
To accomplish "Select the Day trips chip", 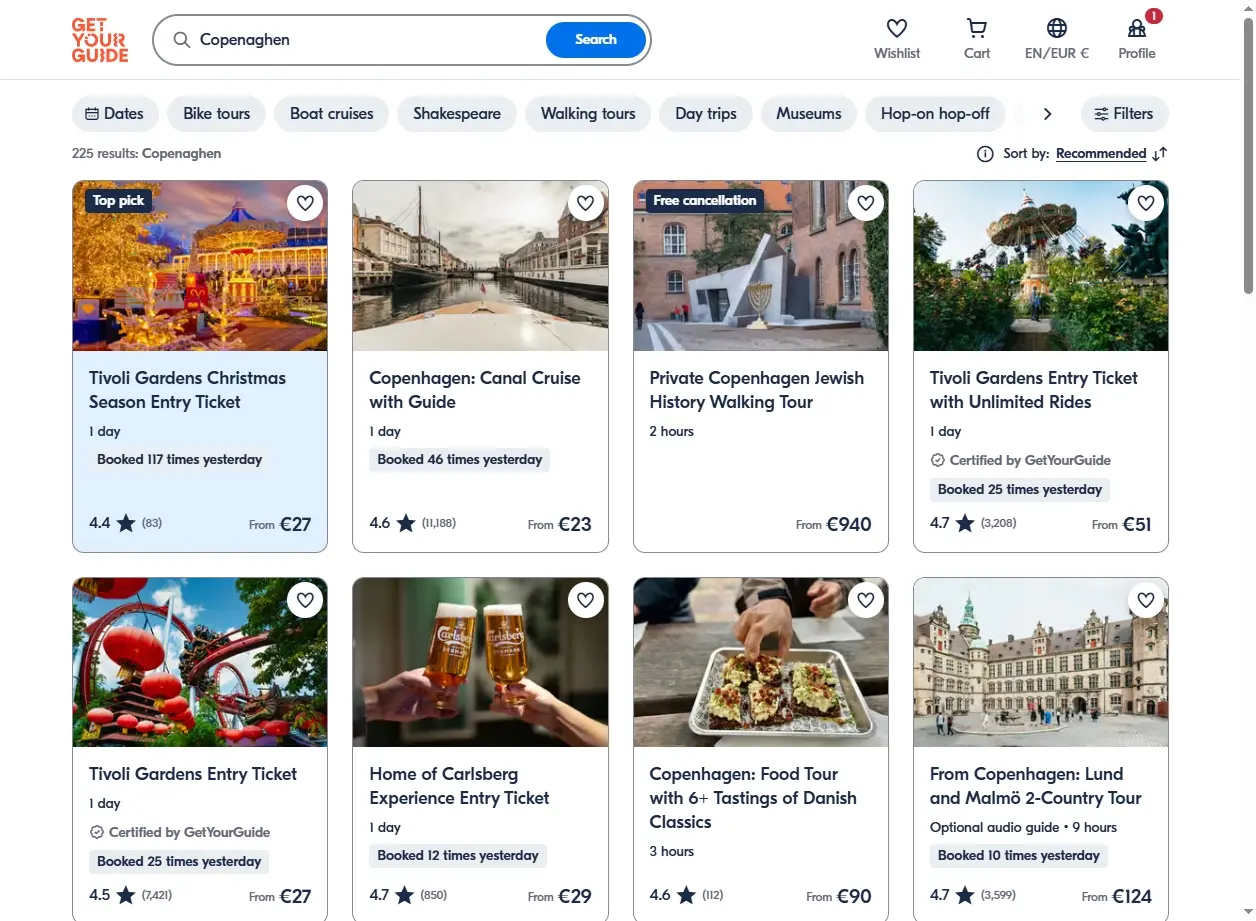I will pos(706,114).
